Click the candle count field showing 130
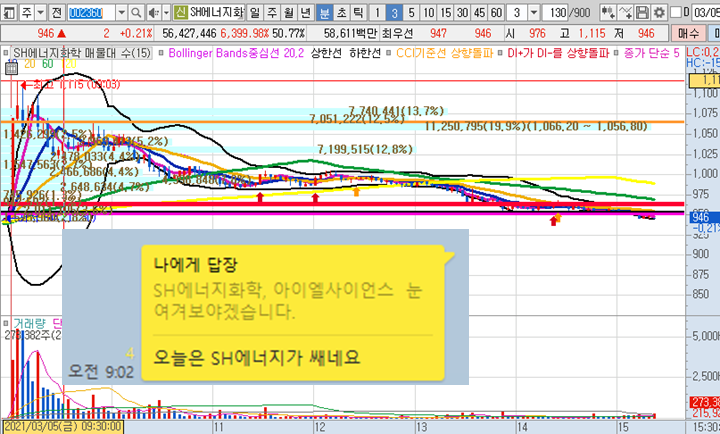 555,12
